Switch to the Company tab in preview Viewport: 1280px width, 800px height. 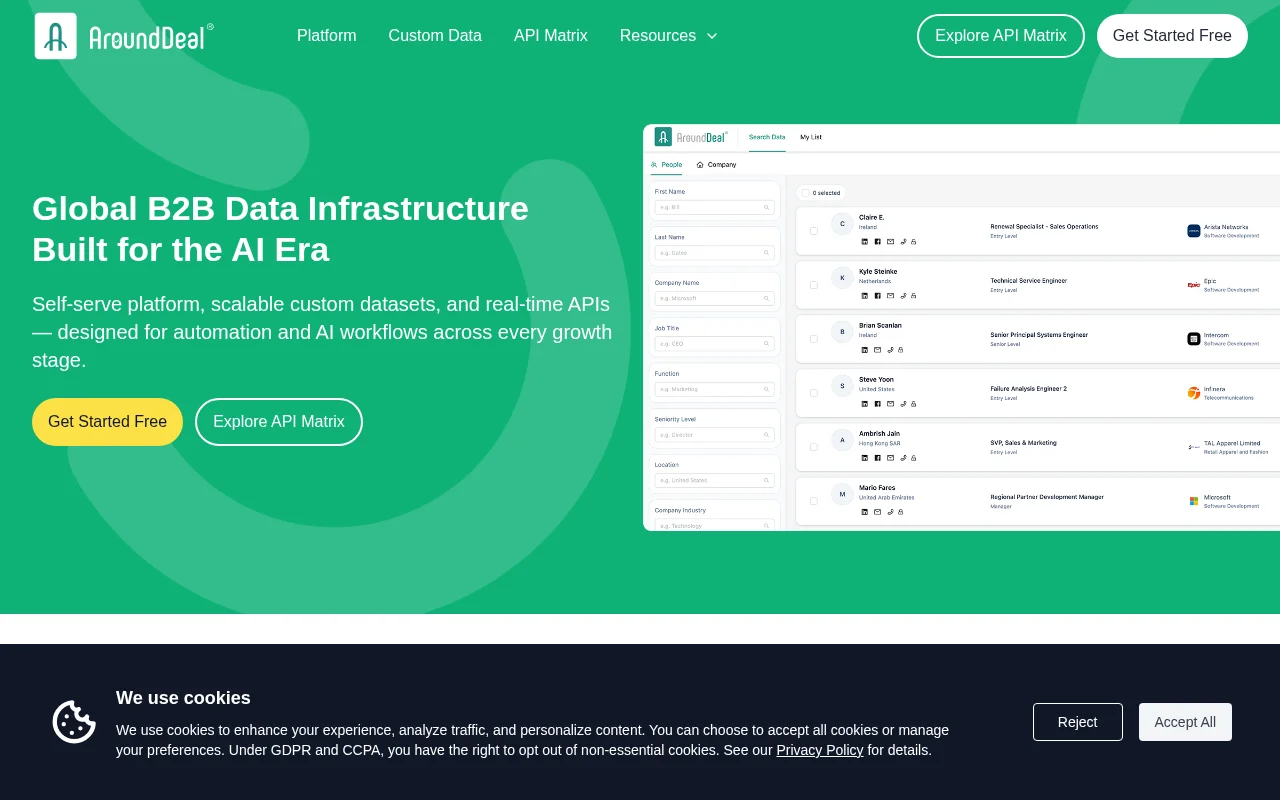[717, 165]
